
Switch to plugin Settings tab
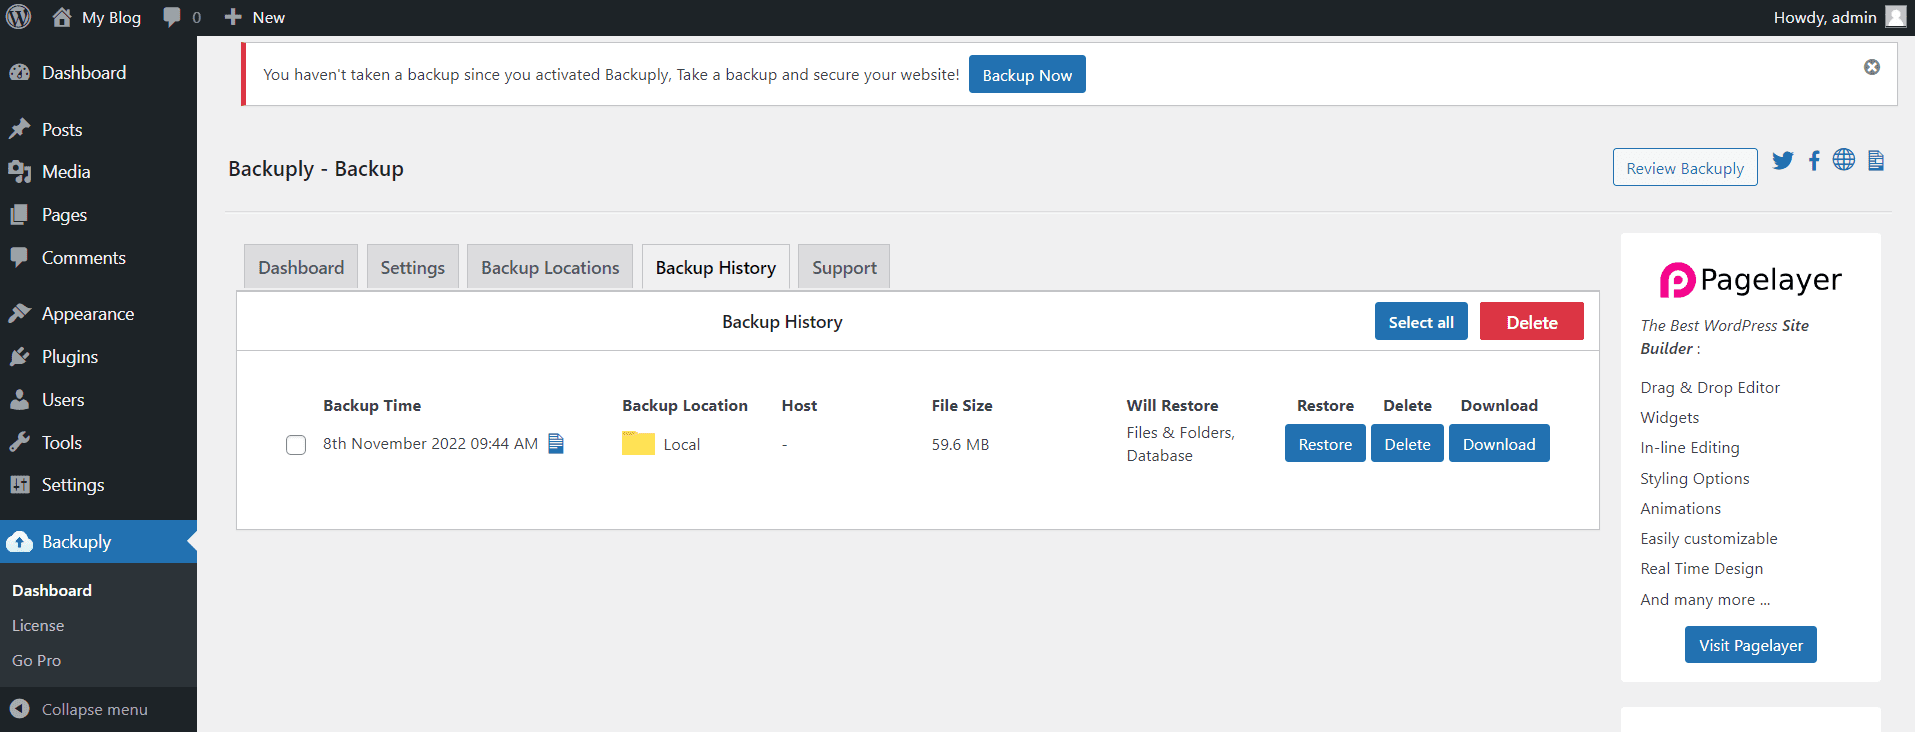pyautogui.click(x=413, y=267)
